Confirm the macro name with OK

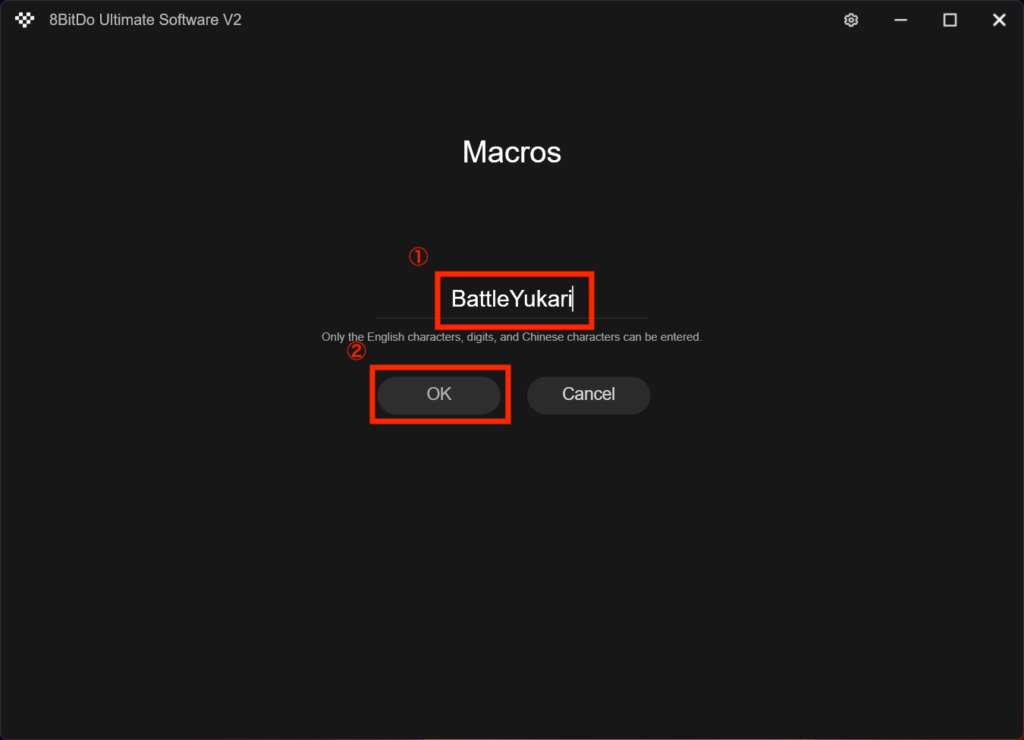(439, 395)
